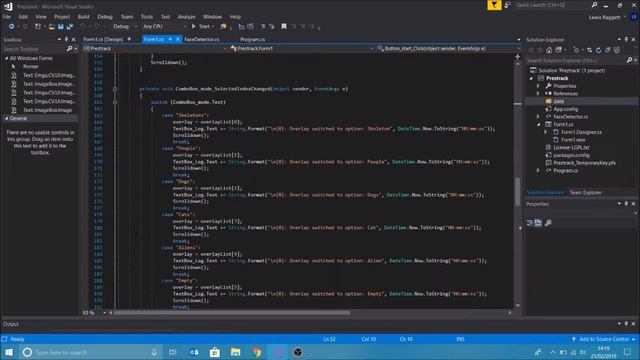The width and height of the screenshot is (640, 360).
Task: Click the Toolbox search magnifier icon
Action: click(69, 49)
